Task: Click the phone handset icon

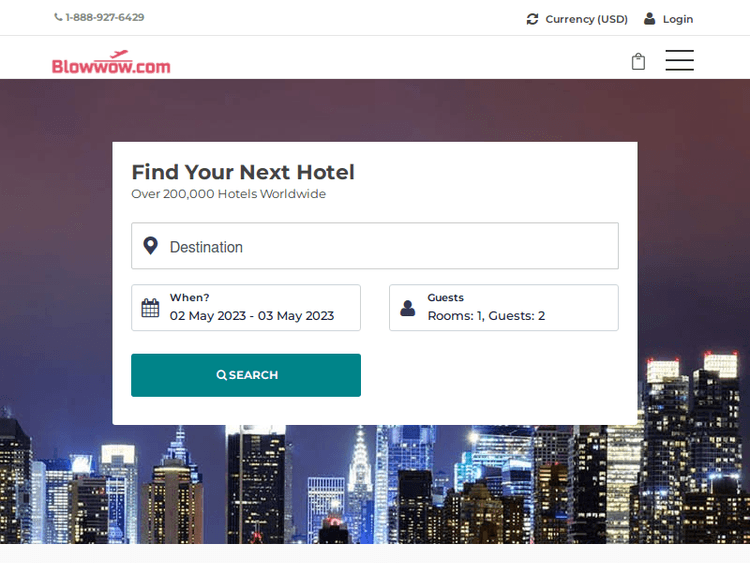Action: pyautogui.click(x=58, y=18)
